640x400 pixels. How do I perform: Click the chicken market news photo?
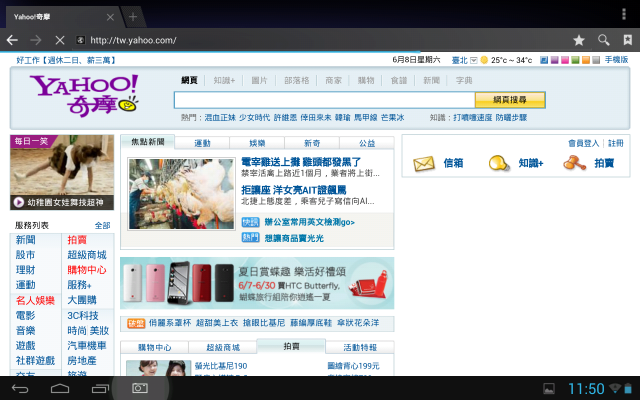182,194
